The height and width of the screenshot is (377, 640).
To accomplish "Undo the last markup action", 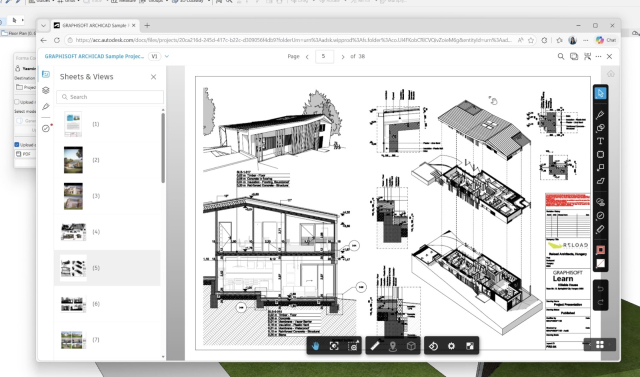I will (x=600, y=289).
